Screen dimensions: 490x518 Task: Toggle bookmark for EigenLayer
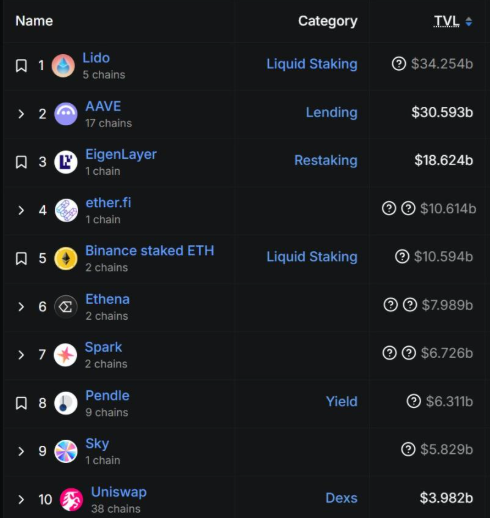pyautogui.click(x=21, y=162)
